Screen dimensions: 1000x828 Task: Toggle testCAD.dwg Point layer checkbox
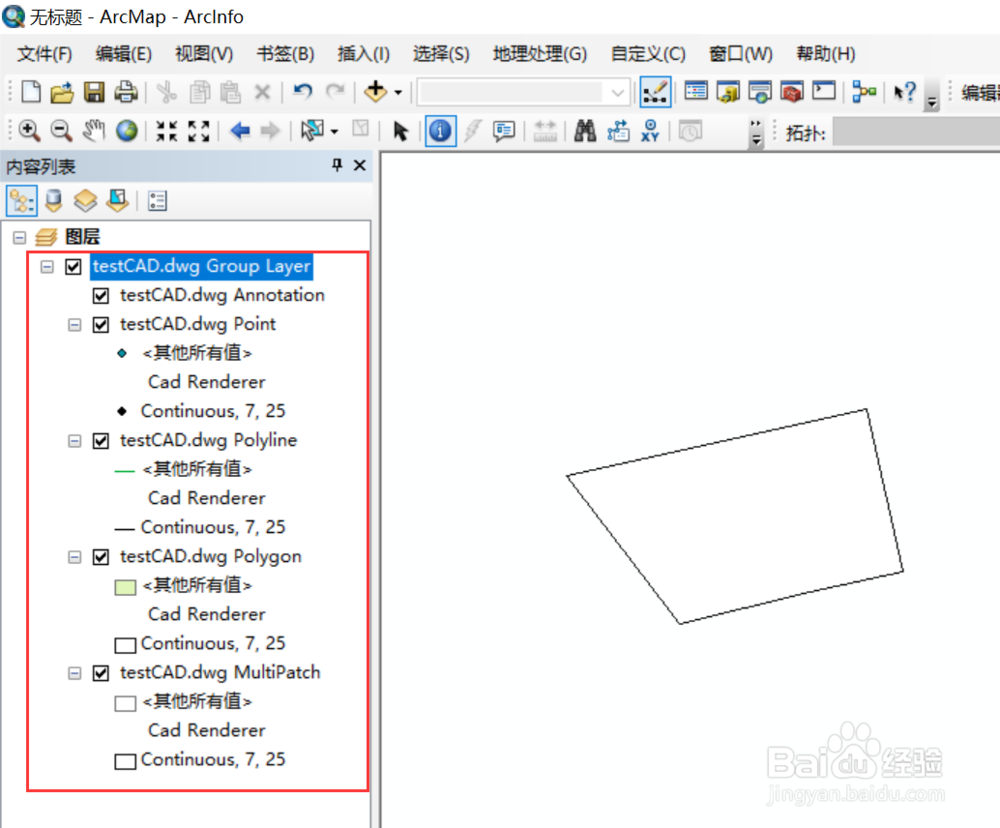coord(101,325)
